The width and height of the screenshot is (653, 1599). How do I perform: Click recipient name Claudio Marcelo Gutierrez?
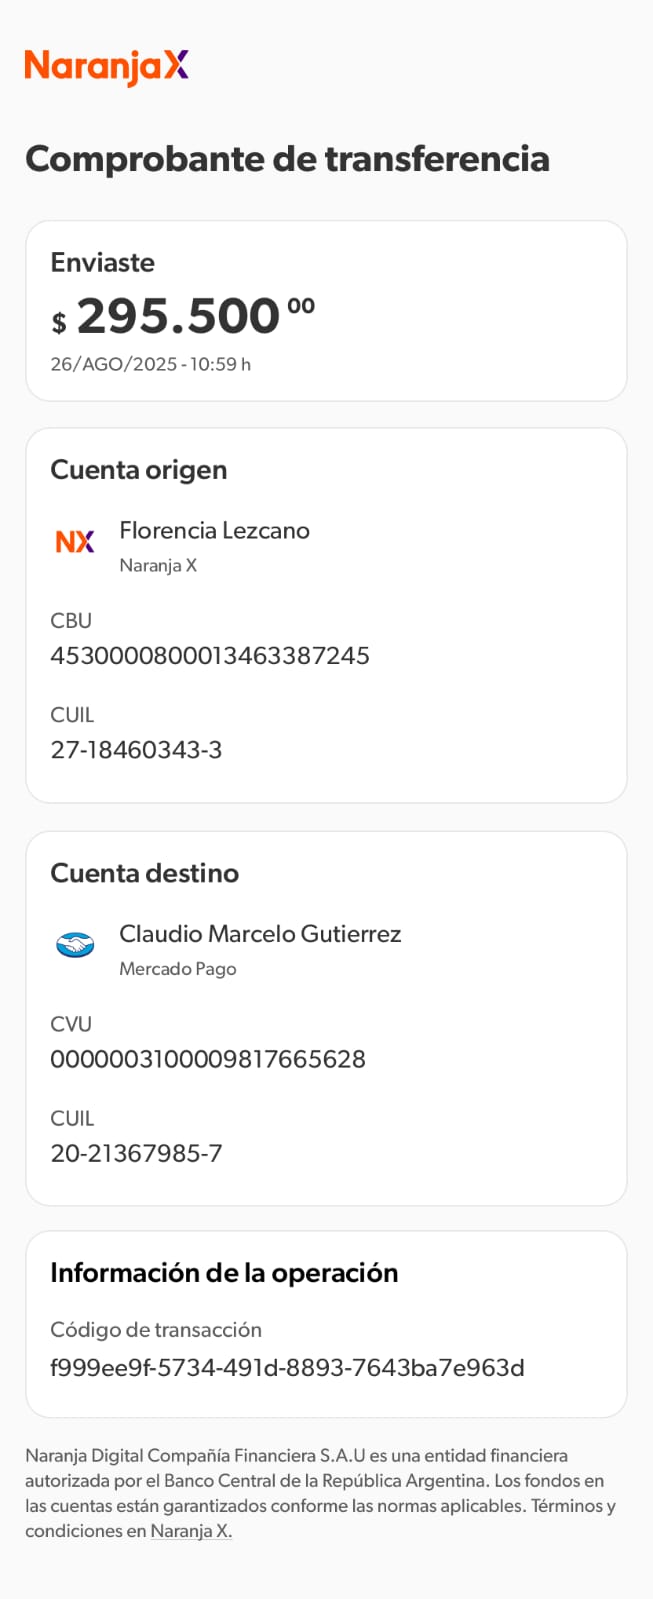tap(260, 934)
